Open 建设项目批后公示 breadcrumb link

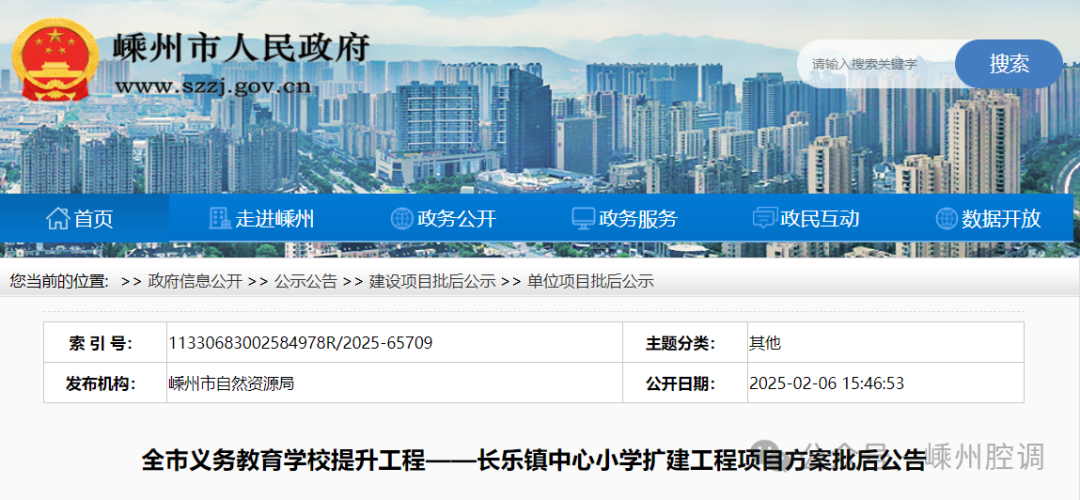tap(432, 282)
